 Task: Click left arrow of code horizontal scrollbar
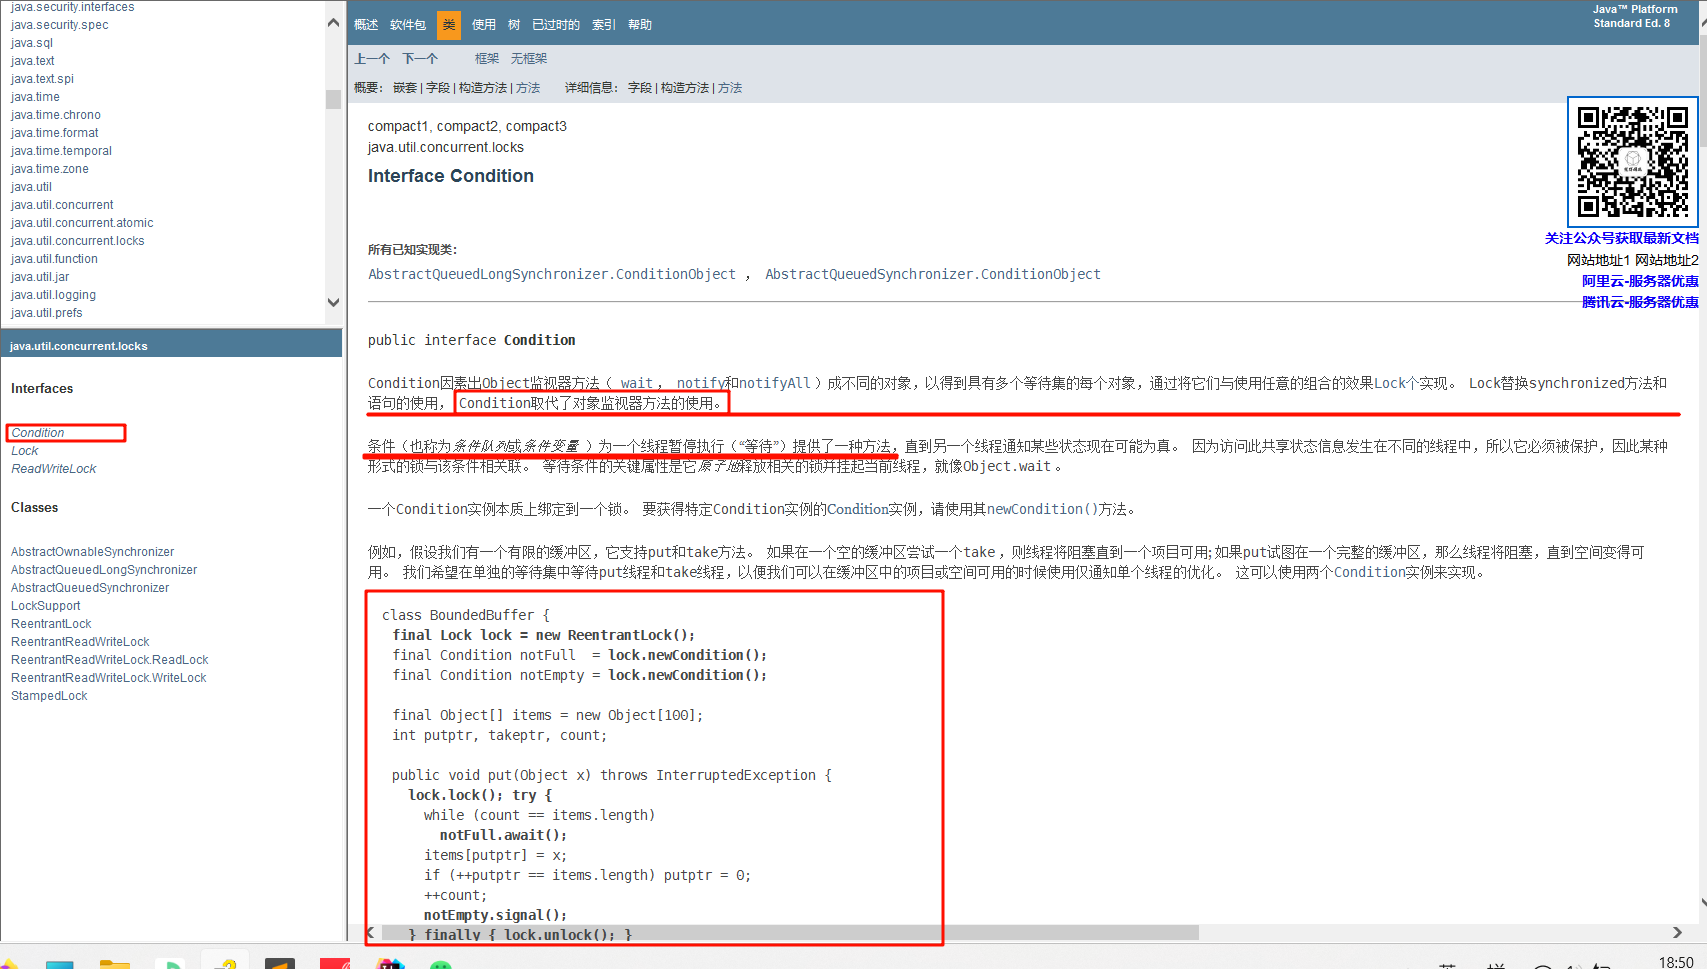(x=371, y=933)
